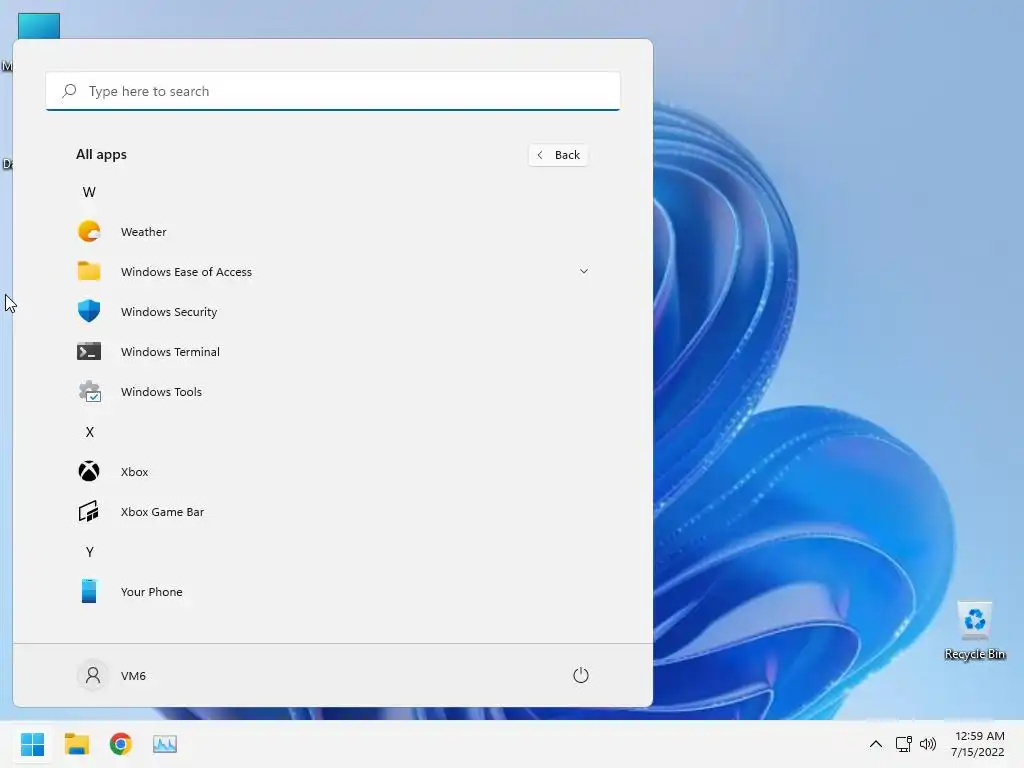Click the power button icon
Screen dimensions: 1024x768
coord(581,675)
